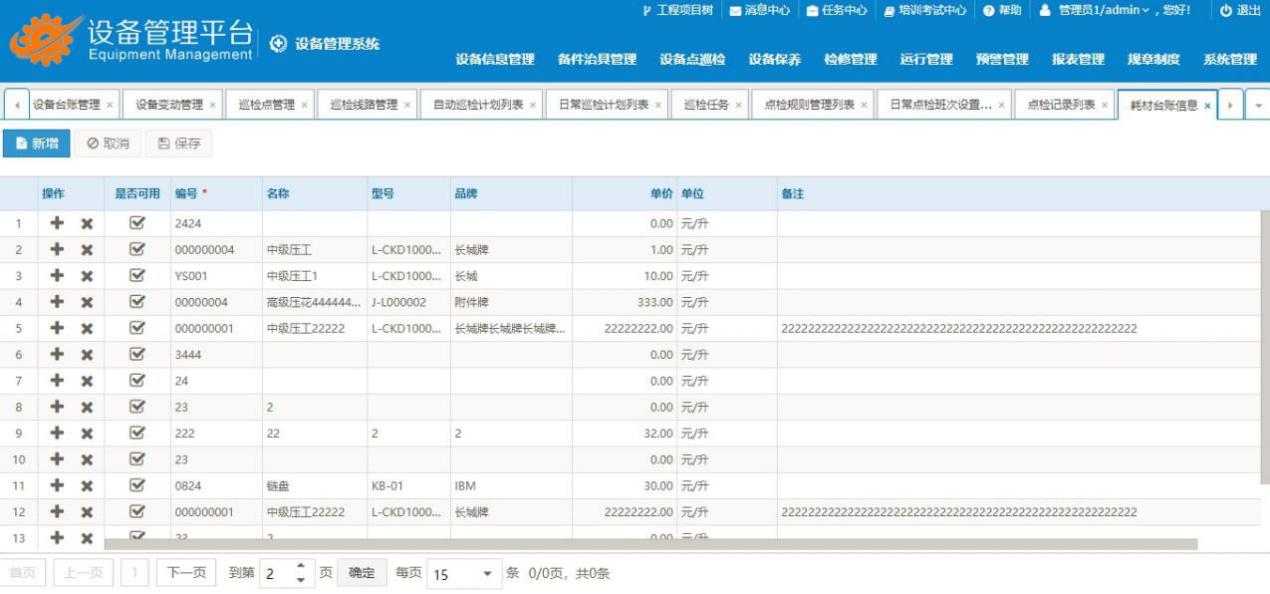The height and width of the screenshot is (594, 1270).
Task: Open the 设备点巡检 menu
Action: (x=692, y=60)
